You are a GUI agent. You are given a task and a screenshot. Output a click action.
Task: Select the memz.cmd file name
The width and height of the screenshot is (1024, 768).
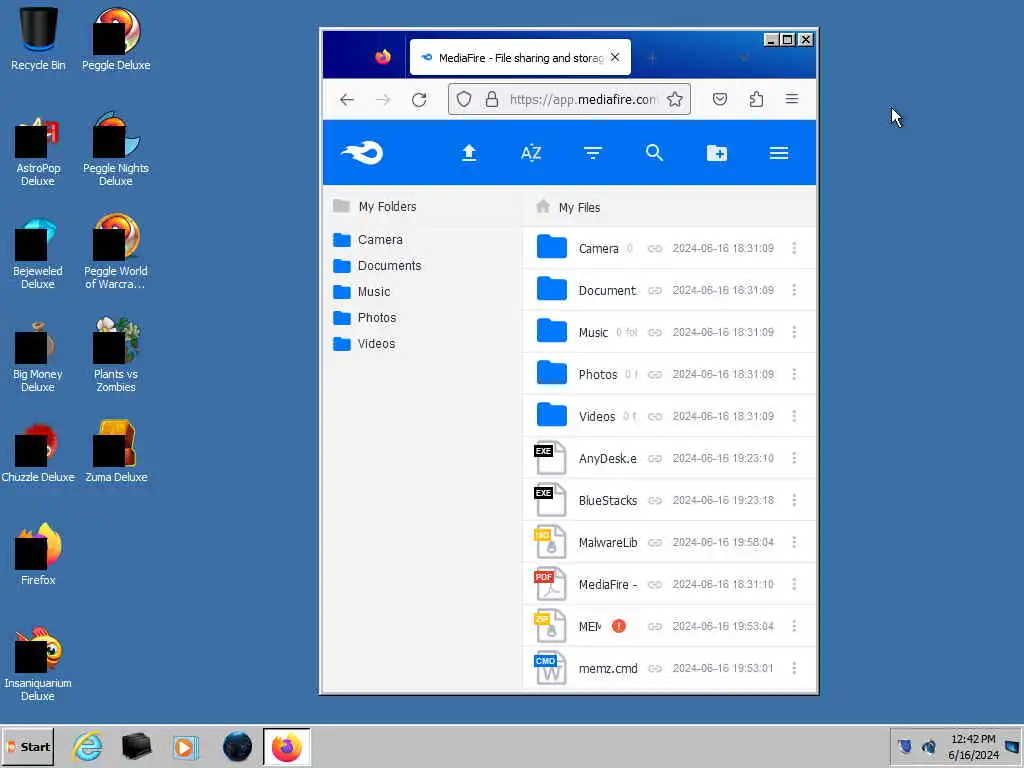(x=607, y=669)
